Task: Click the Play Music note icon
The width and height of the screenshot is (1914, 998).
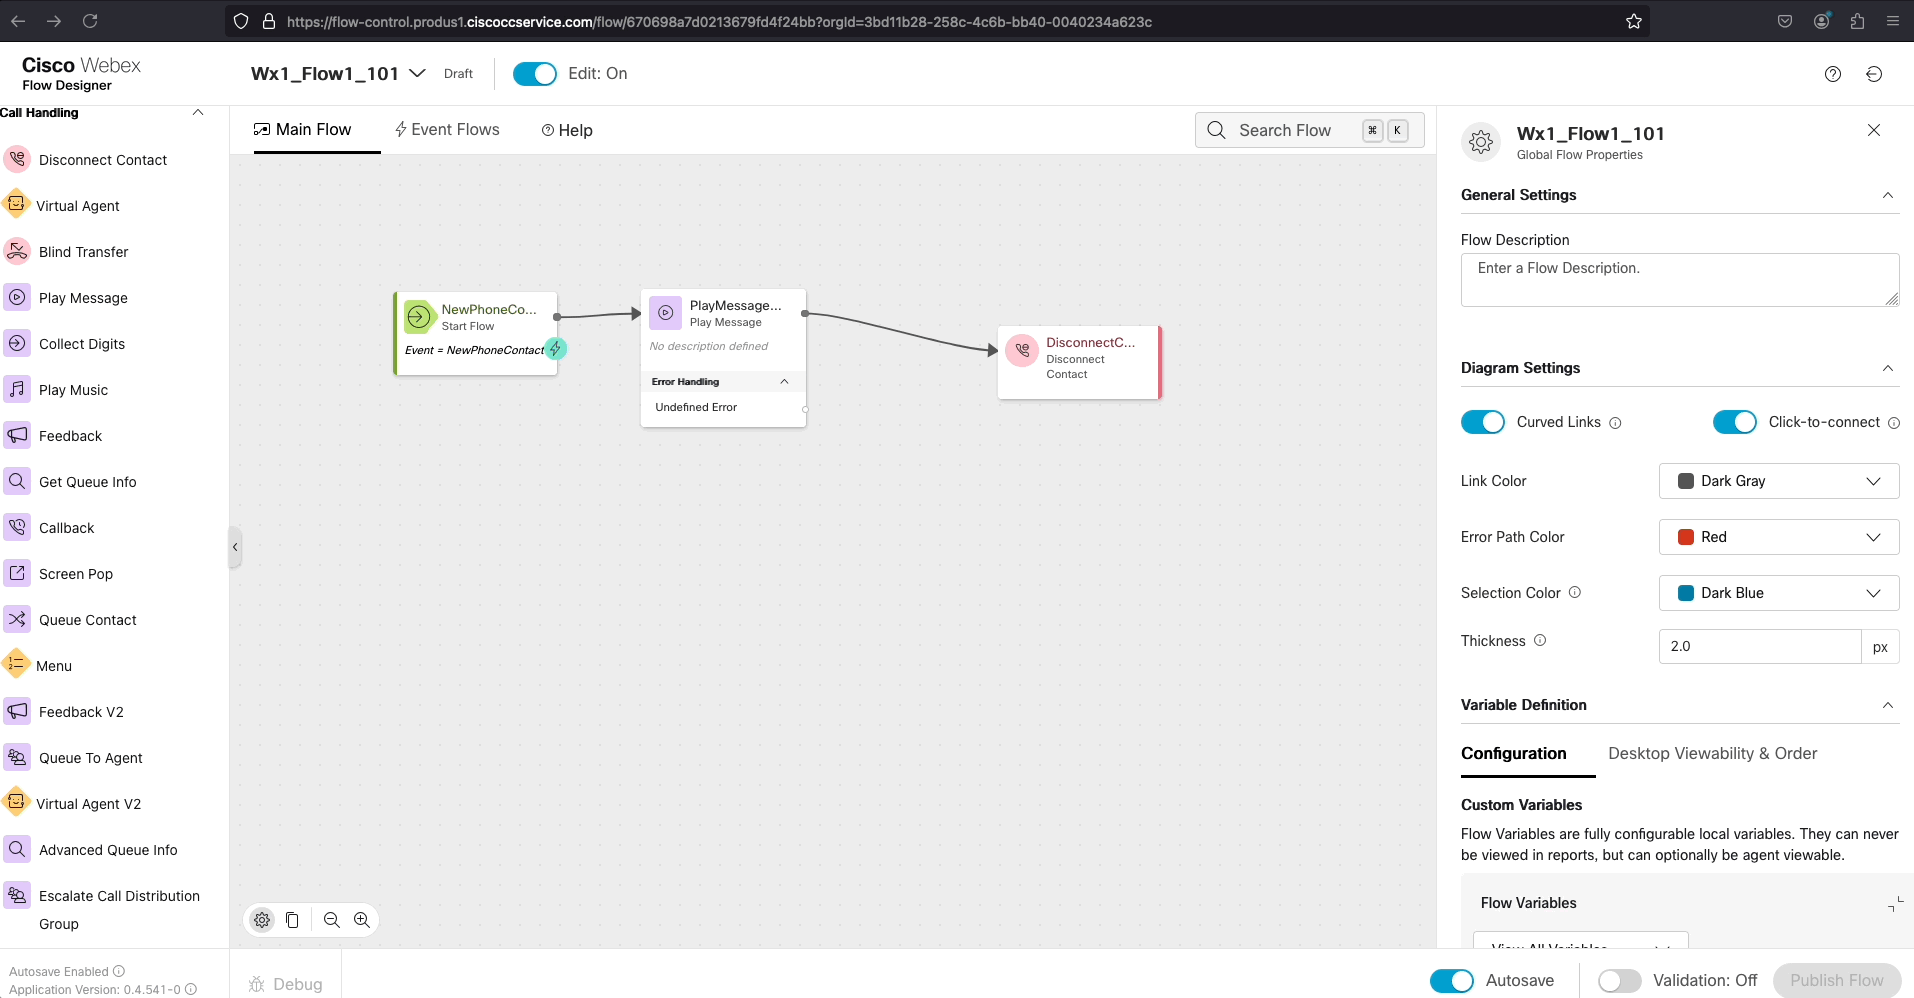Action: coord(17,389)
